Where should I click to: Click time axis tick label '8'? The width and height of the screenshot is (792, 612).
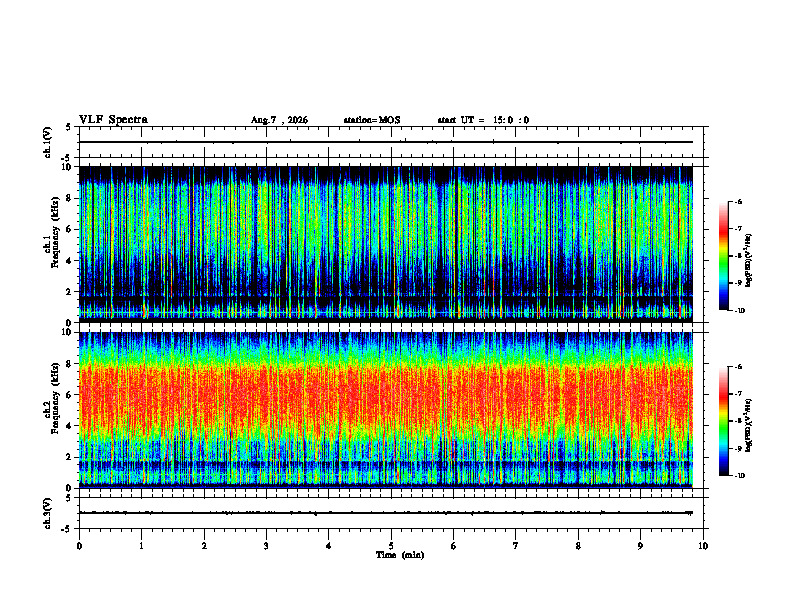[578, 546]
